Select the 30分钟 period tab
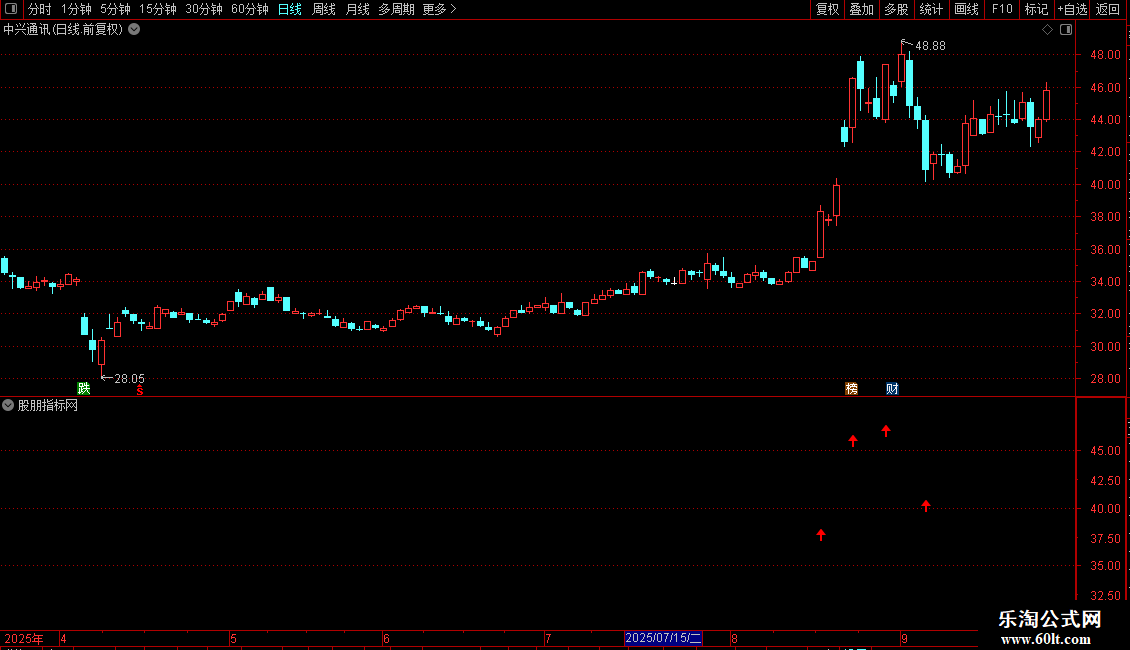The image size is (1130, 650). [x=203, y=9]
